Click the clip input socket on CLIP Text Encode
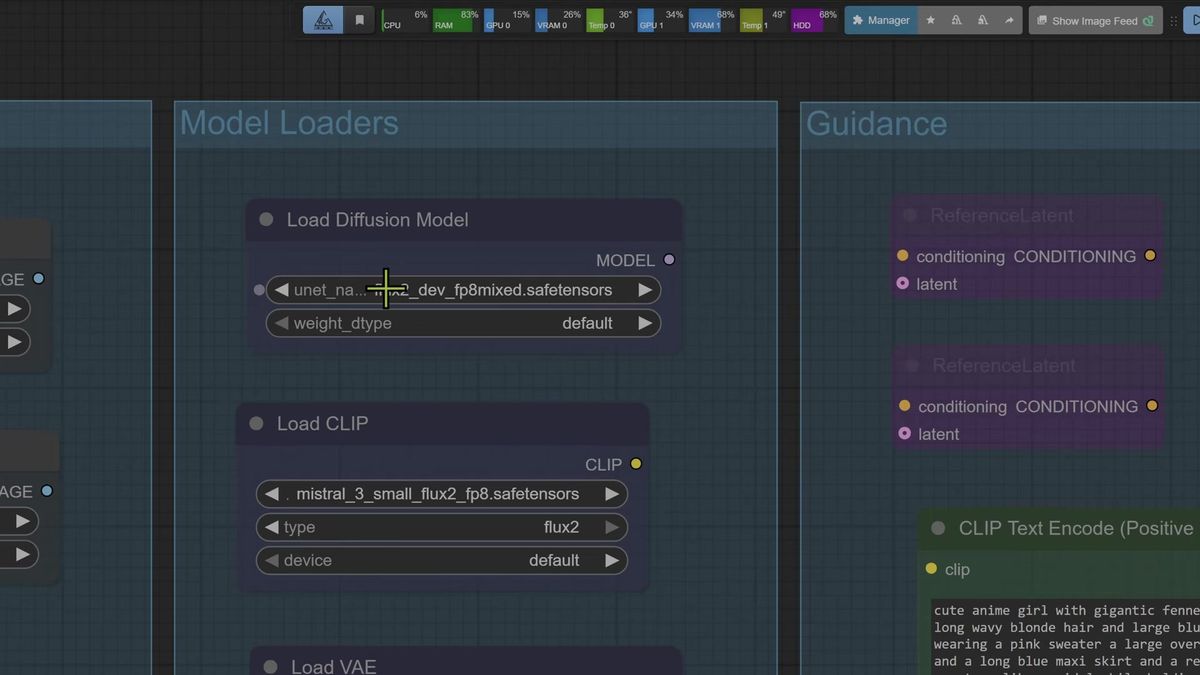This screenshot has height=675, width=1200. [931, 569]
